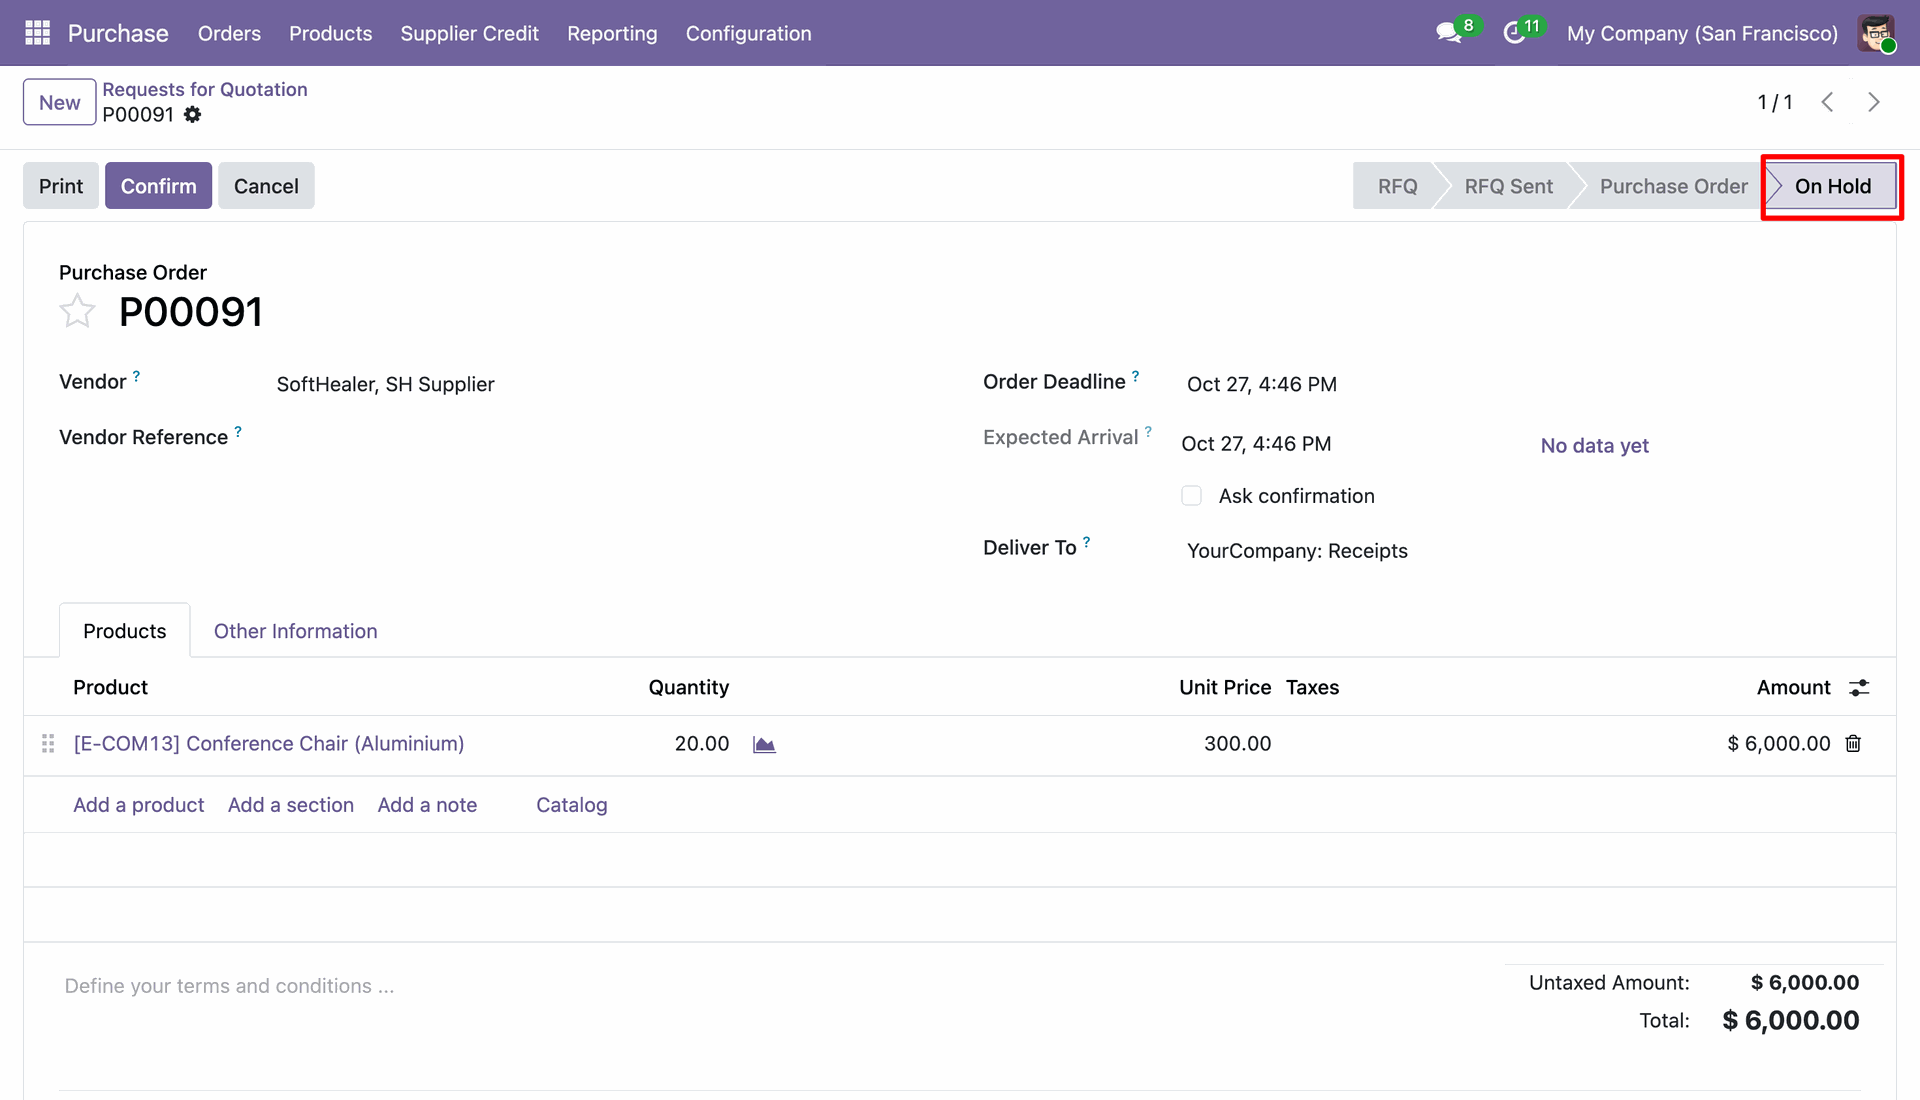
Task: Delete the Conference Chair line
Action: [x=1853, y=744]
